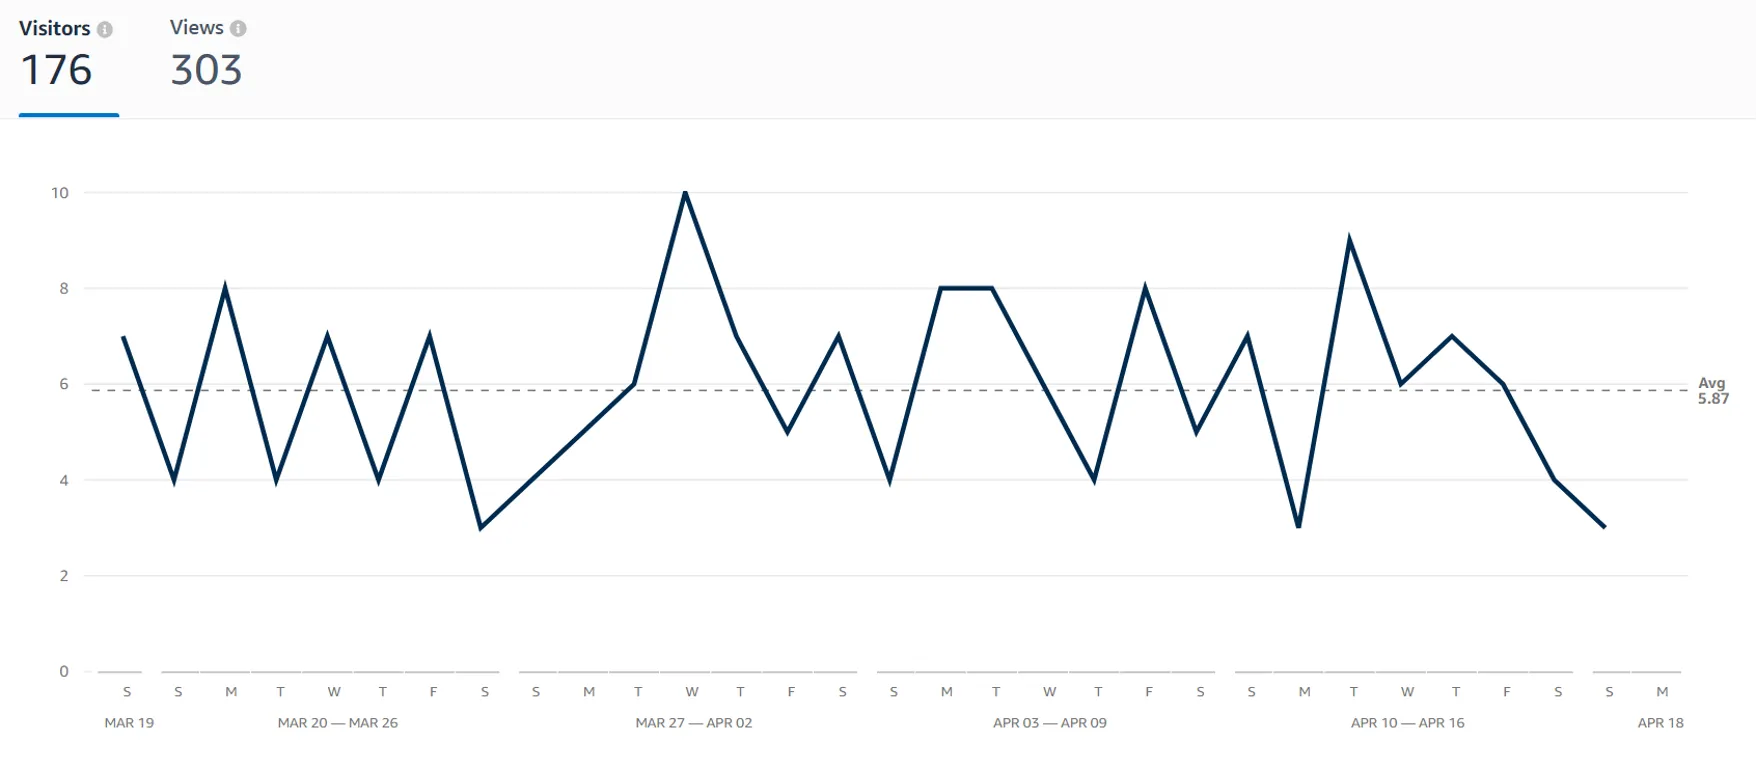1757x770 pixels.
Task: Click the Views count 303
Action: point(206,71)
